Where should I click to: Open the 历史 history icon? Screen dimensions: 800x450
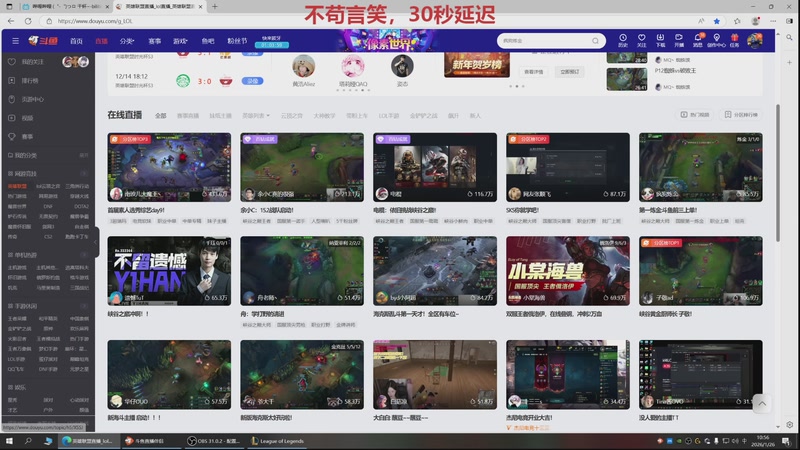point(623,41)
